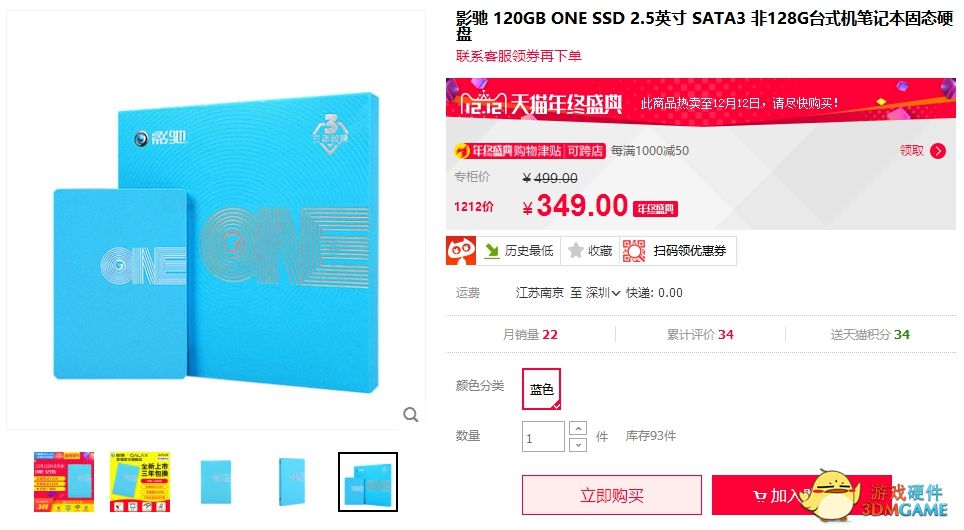964x530 pixels.
Task: Click the quantity input field
Action: (x=543, y=437)
